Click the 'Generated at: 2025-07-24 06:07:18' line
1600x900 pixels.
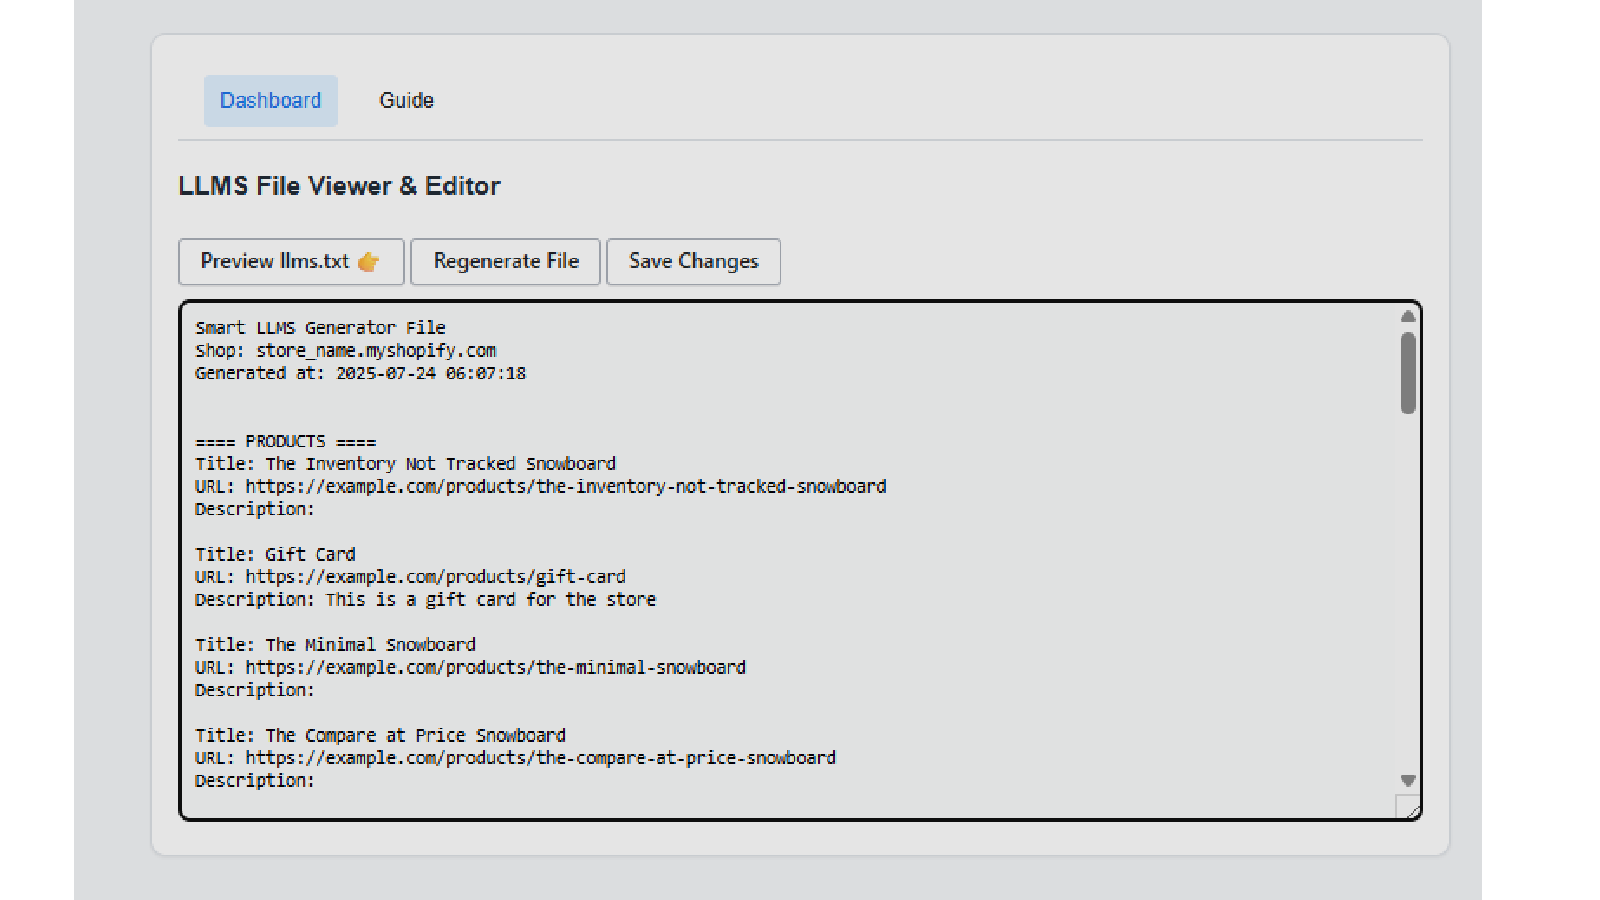click(x=360, y=373)
